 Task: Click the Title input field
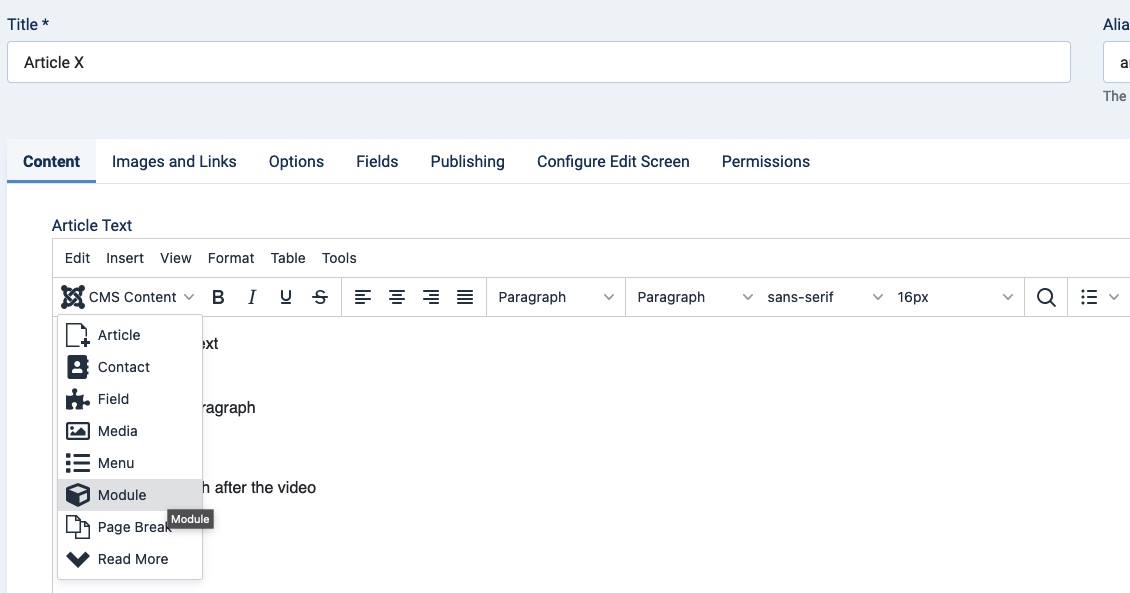pos(539,62)
